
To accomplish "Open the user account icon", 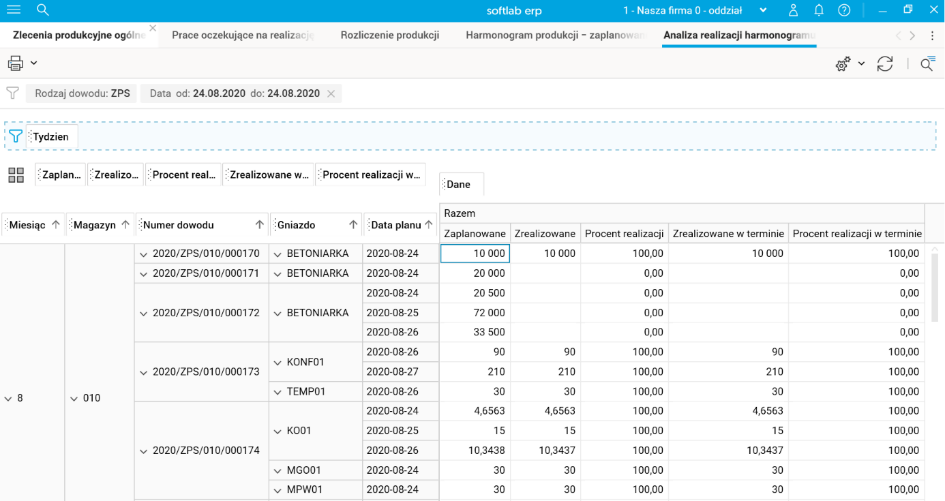I will [x=793, y=10].
